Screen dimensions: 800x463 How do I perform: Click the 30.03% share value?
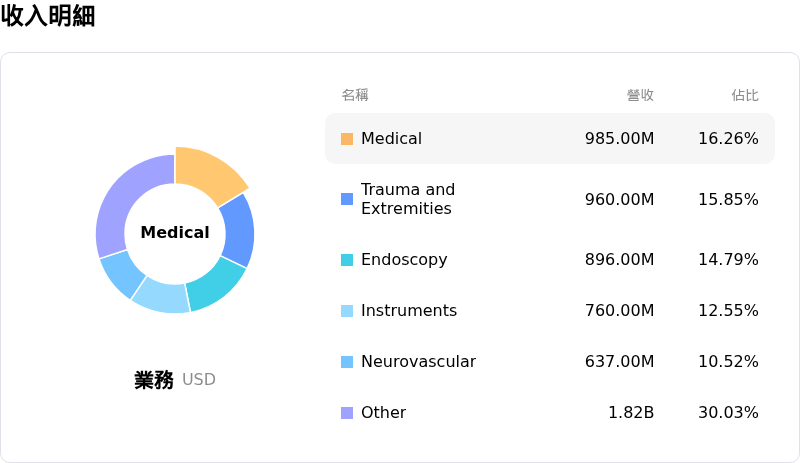728,413
